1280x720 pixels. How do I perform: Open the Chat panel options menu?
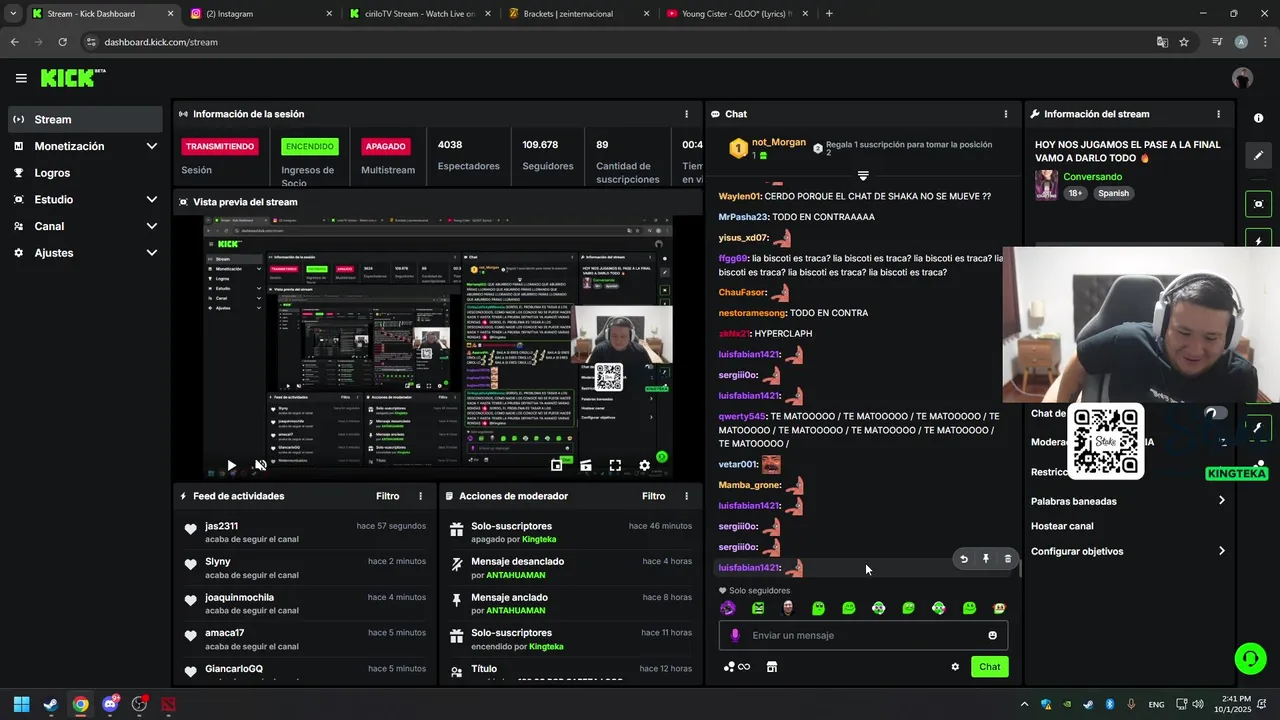point(1006,114)
